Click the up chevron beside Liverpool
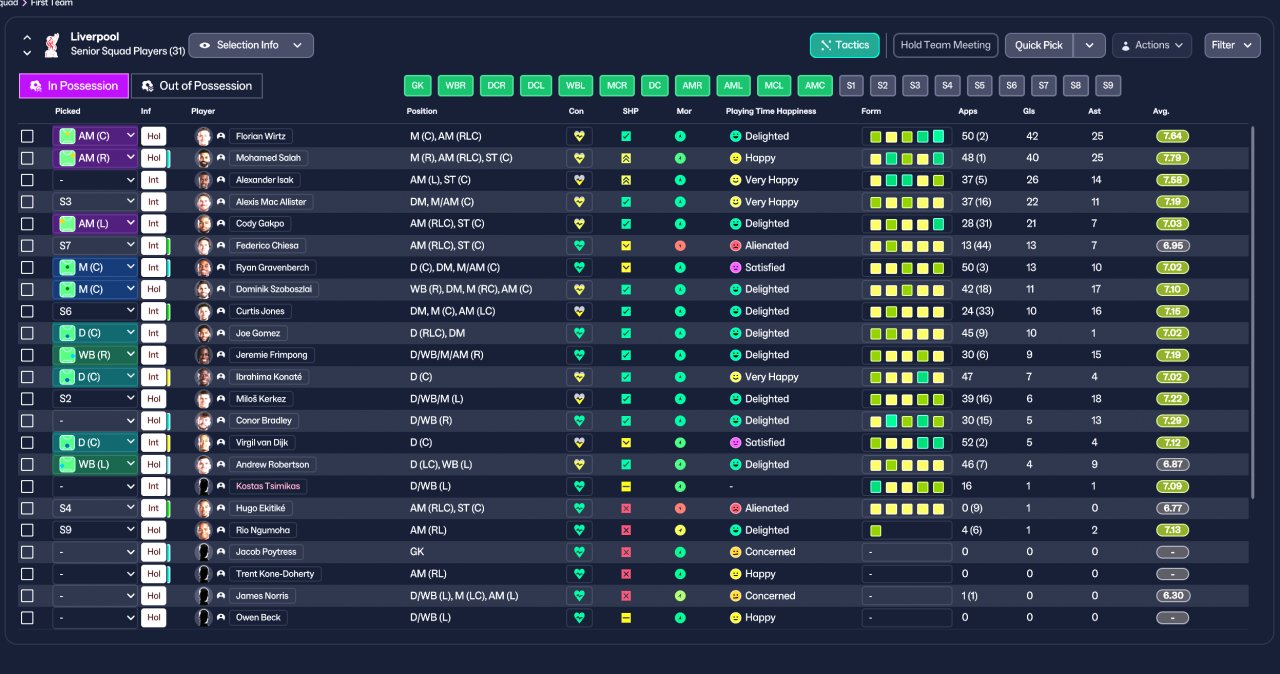 point(27,38)
